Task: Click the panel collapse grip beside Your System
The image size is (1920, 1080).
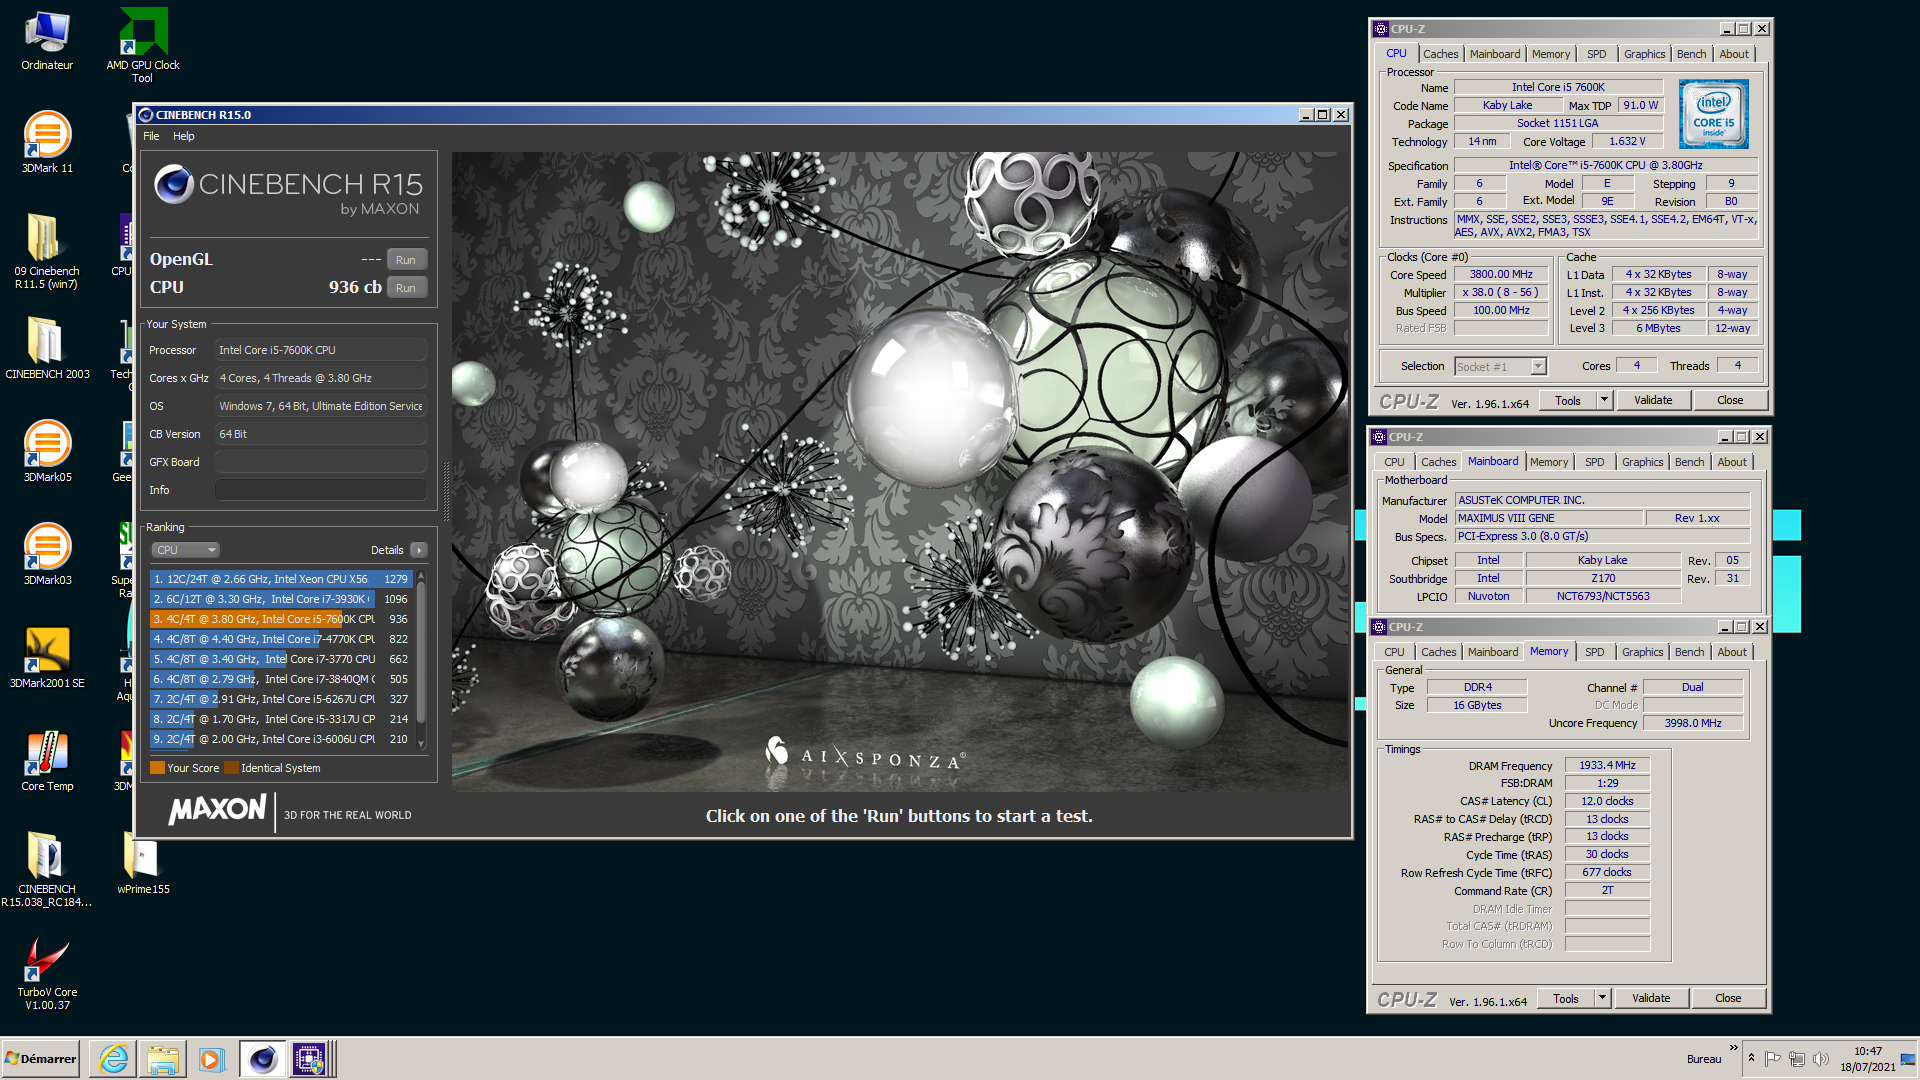Action: tap(445, 490)
